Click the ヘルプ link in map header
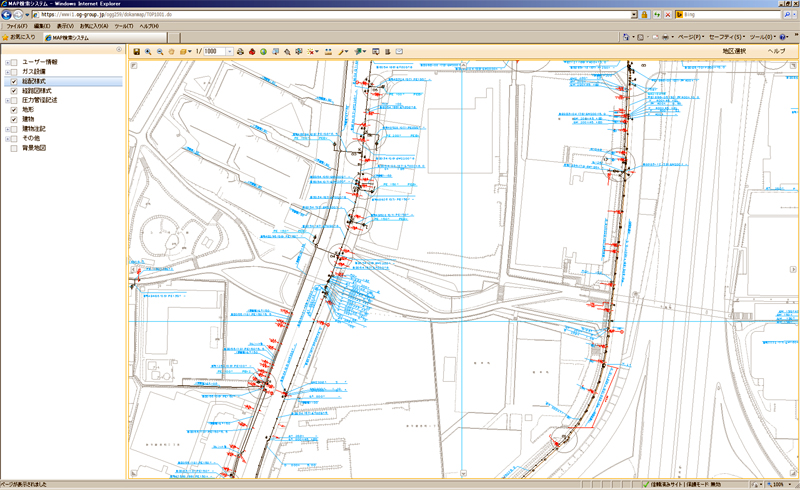Screen dimensions: 800x490 tap(776, 51)
